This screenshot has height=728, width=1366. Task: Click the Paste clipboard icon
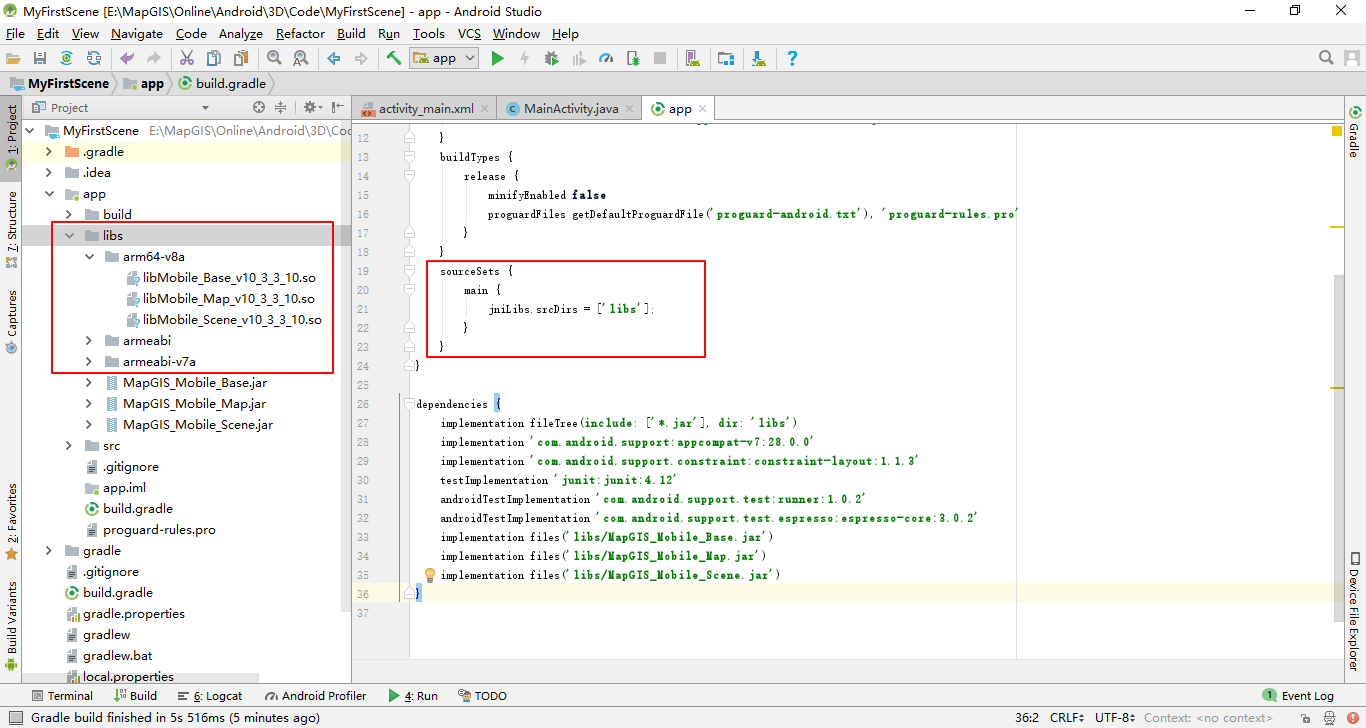[x=240, y=59]
